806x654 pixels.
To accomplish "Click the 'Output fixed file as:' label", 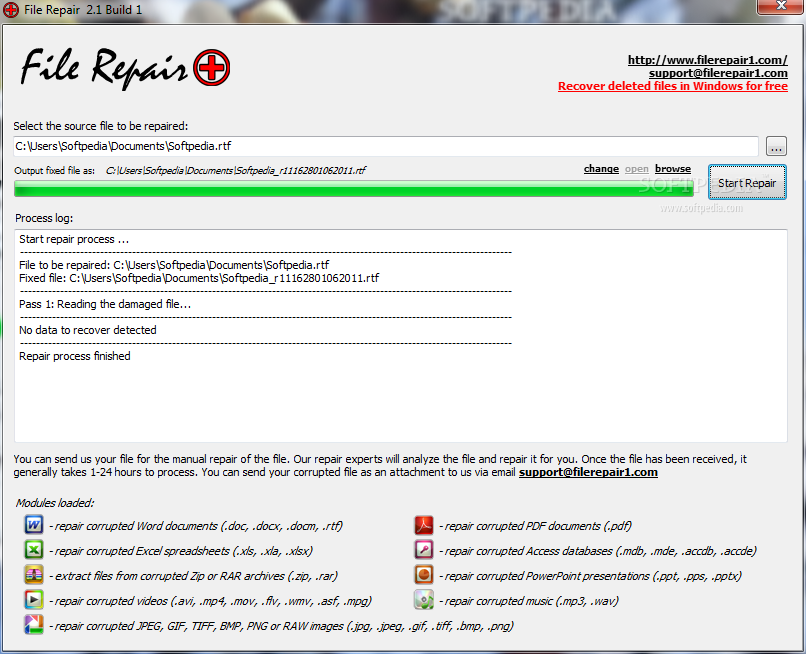I will click(x=54, y=171).
